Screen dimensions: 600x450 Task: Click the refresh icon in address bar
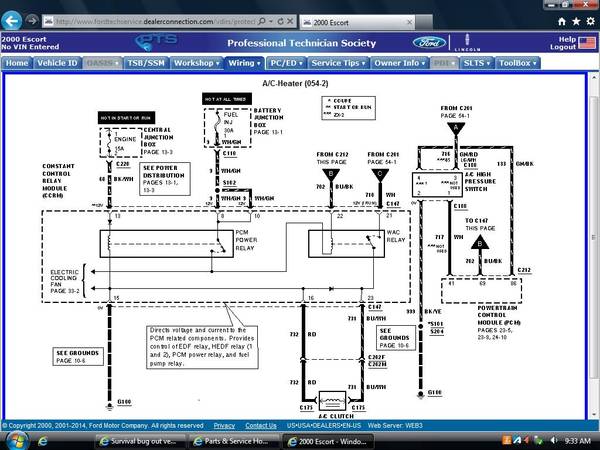point(280,21)
